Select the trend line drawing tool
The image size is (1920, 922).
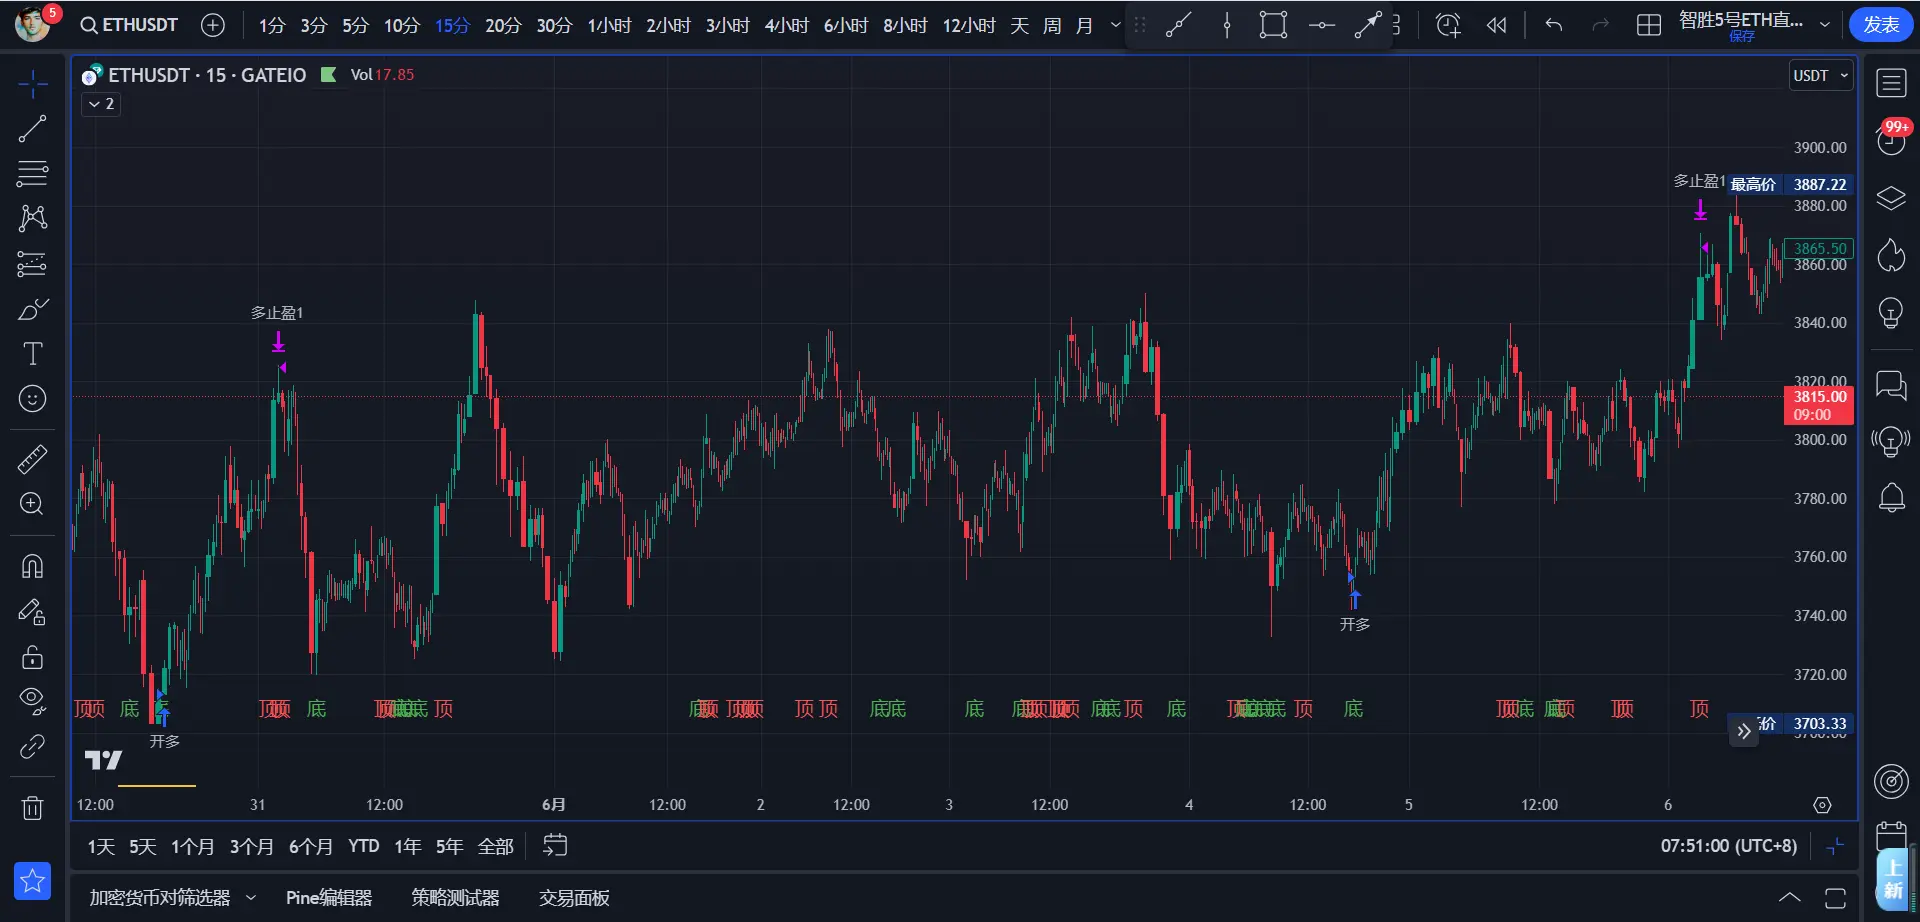pyautogui.click(x=33, y=128)
